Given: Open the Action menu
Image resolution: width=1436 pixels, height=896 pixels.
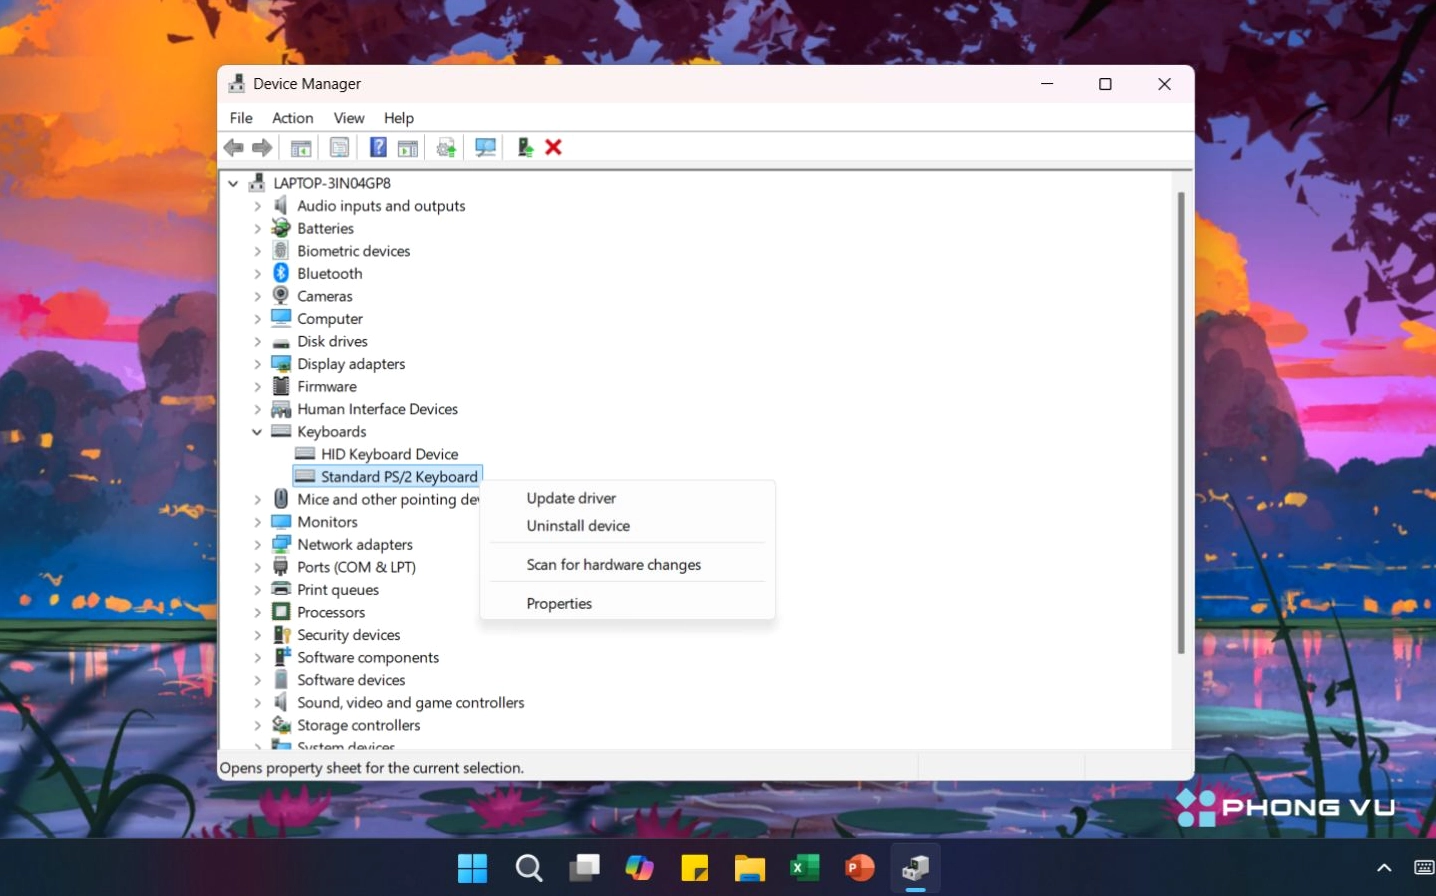Looking at the screenshot, I should (293, 118).
